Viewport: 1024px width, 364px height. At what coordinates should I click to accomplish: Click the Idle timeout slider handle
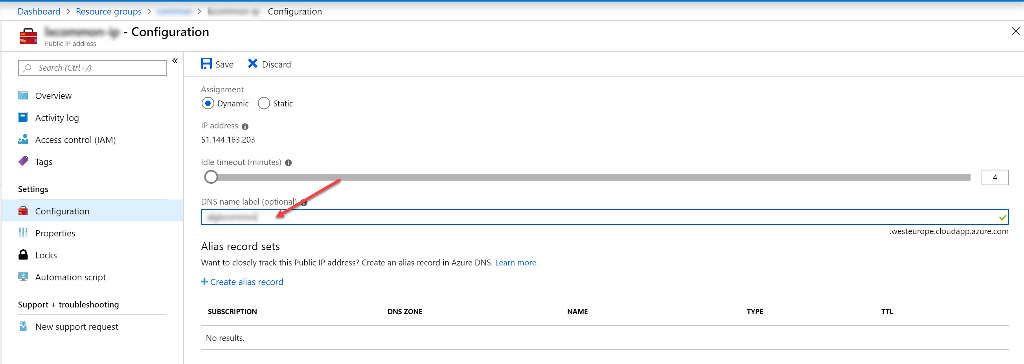pos(210,177)
